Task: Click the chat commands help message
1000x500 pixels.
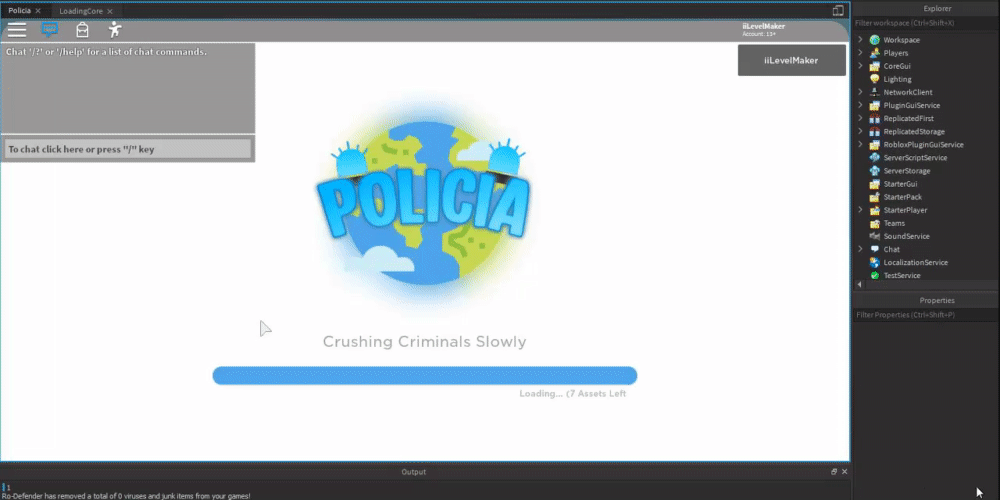Action: [107, 52]
